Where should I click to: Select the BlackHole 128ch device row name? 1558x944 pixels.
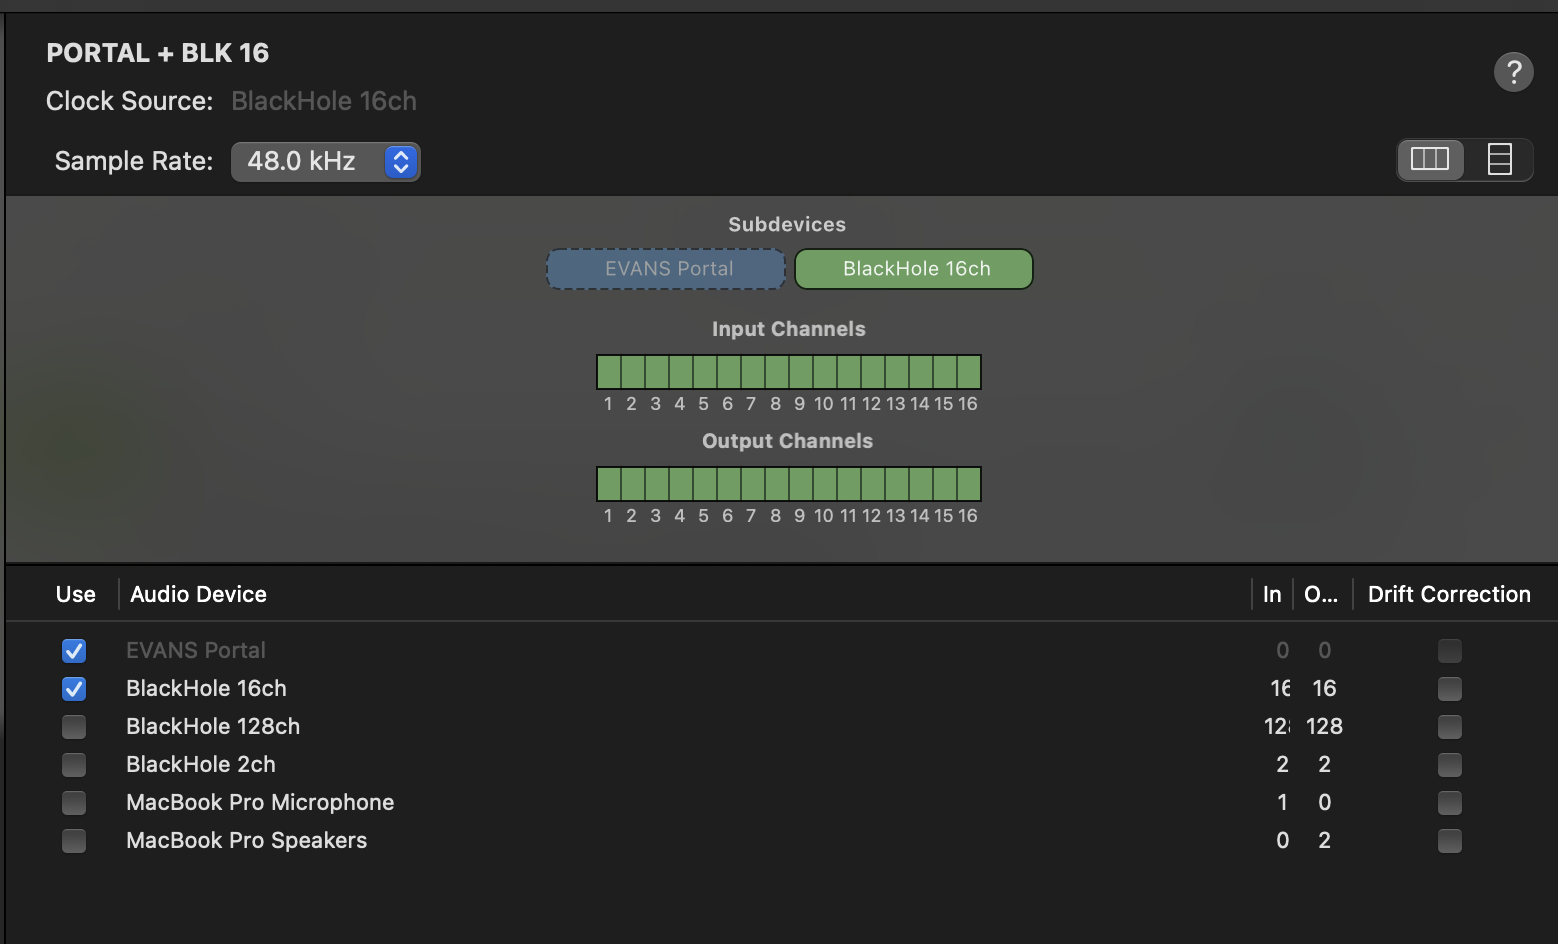(x=213, y=726)
